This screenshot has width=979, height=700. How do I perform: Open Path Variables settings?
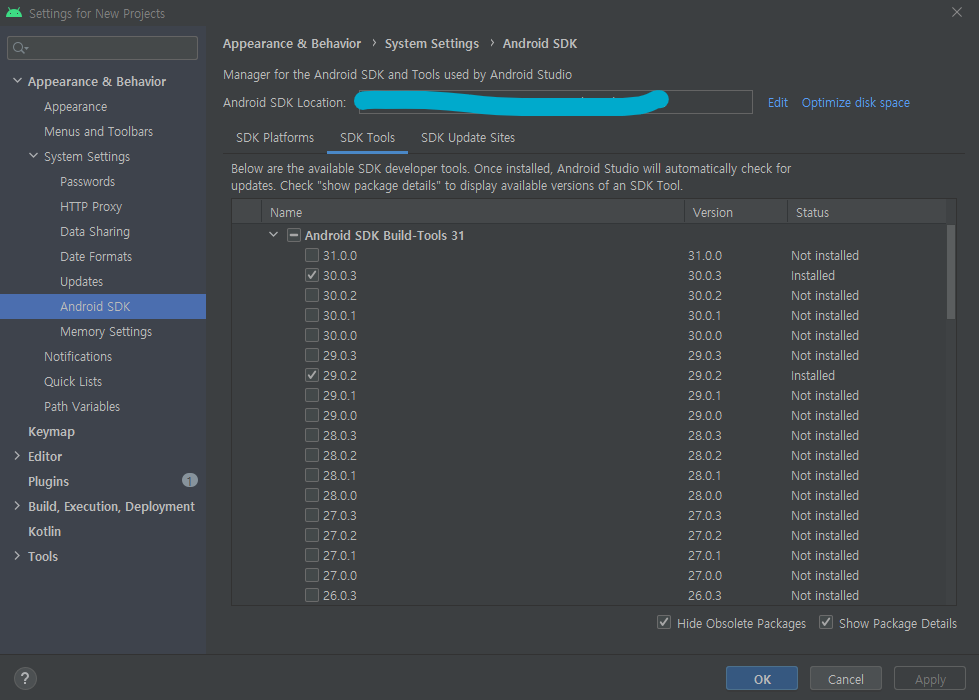82,407
